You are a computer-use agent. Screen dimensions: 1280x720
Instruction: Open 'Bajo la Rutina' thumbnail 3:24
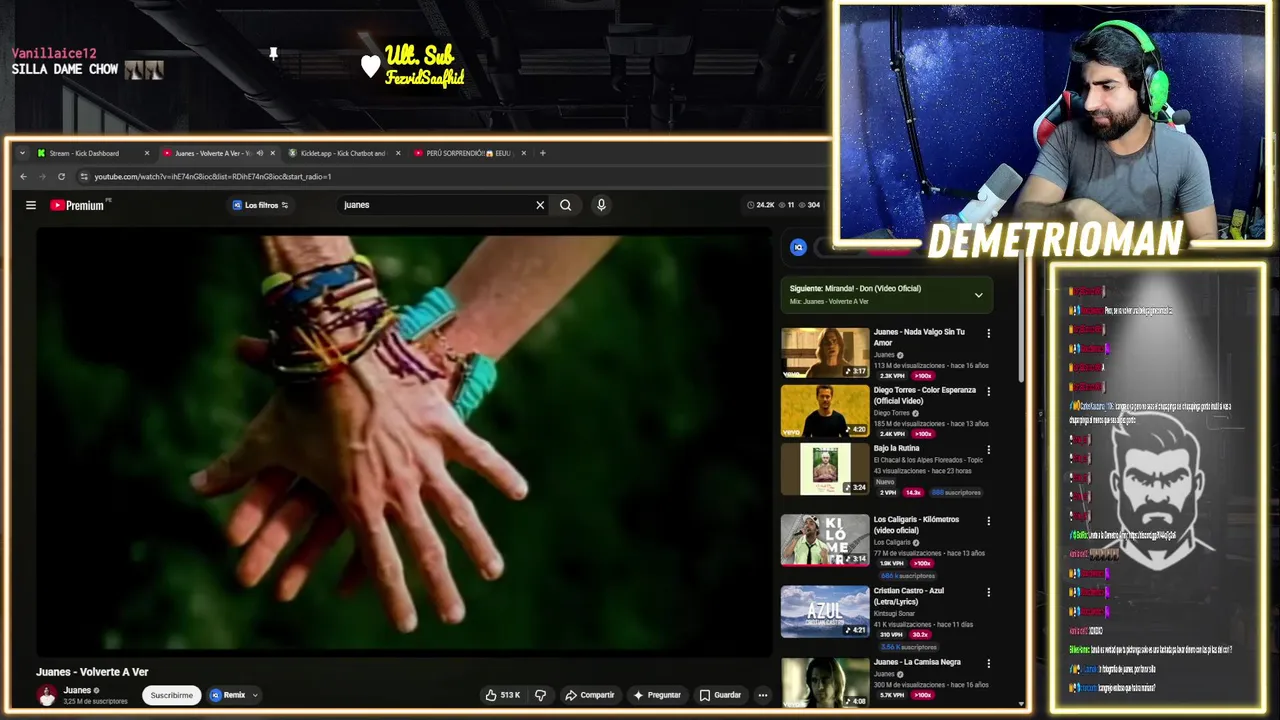click(825, 469)
